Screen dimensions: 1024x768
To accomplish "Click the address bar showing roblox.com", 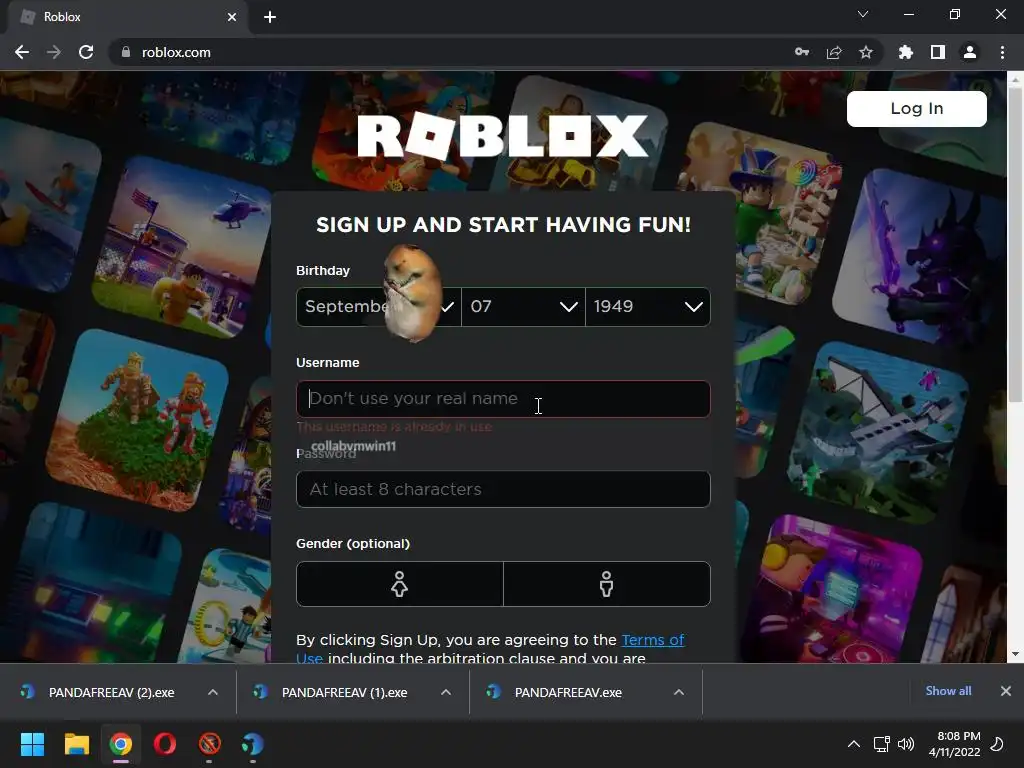I will (451, 52).
